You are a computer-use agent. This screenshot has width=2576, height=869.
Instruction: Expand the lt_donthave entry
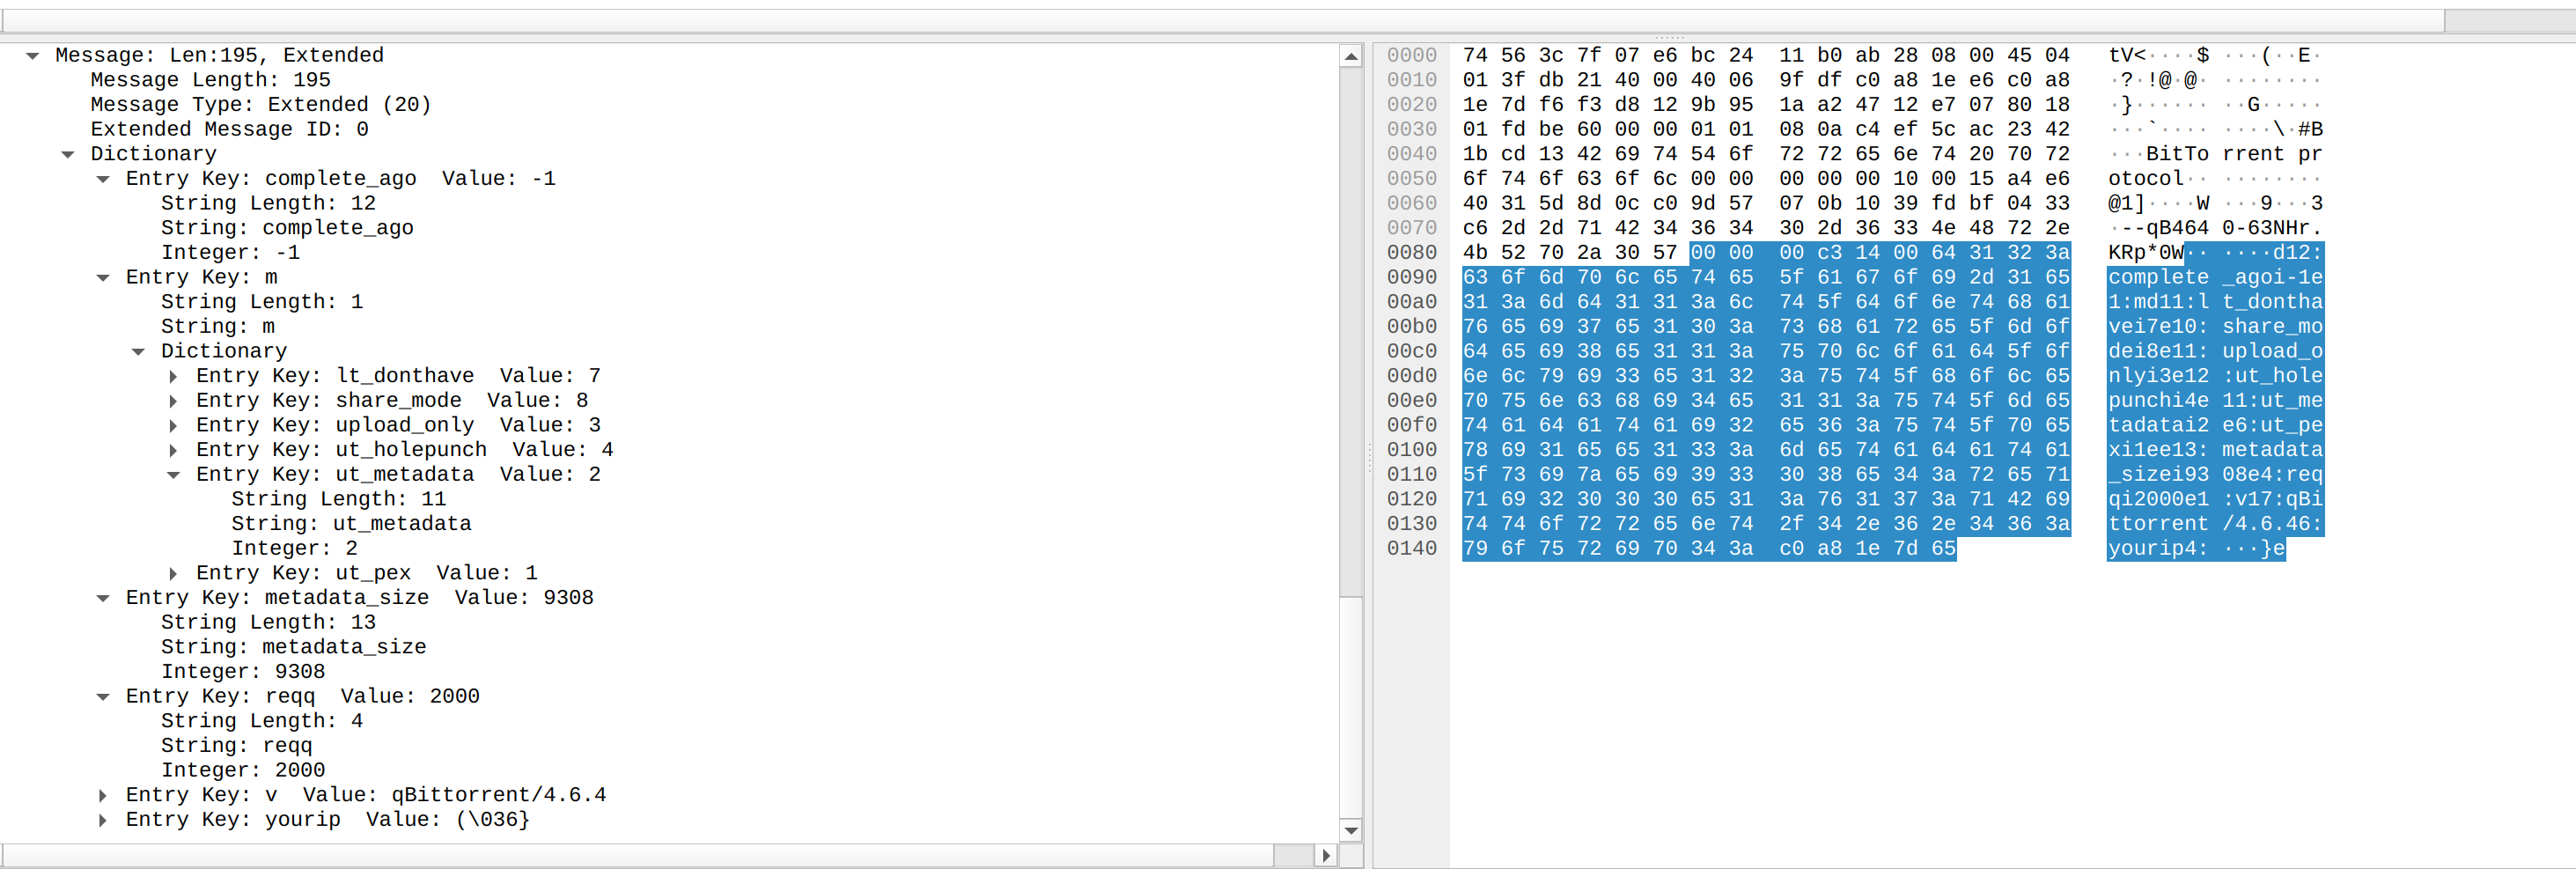[x=174, y=375]
